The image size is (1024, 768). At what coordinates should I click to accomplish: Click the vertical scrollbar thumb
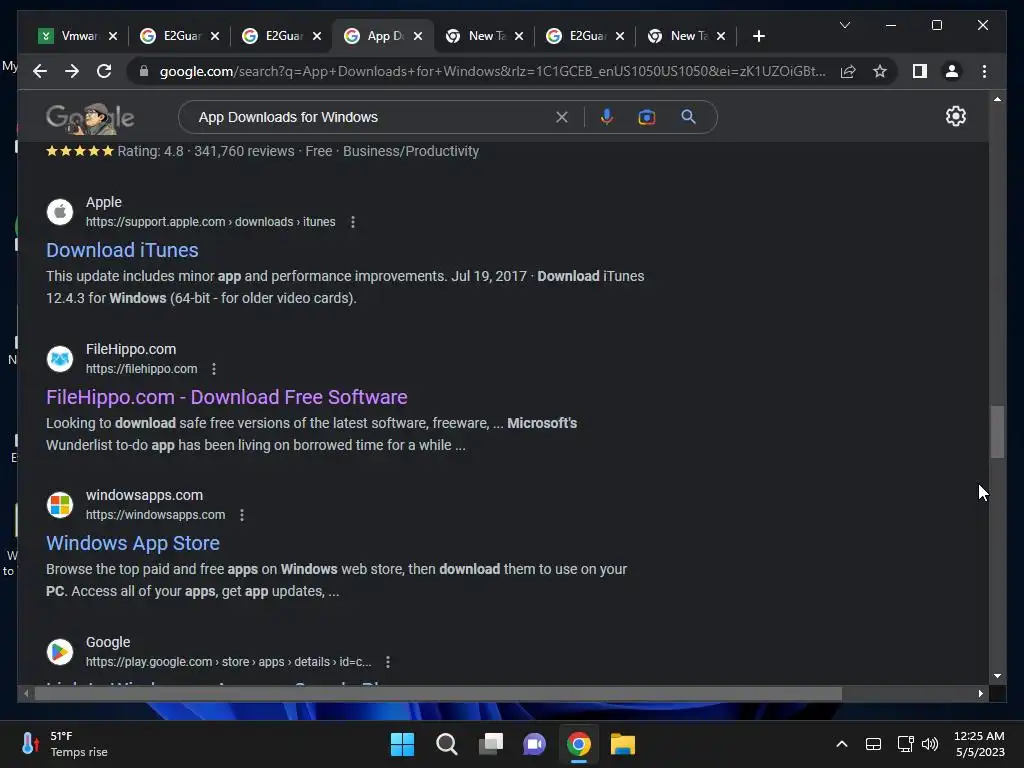click(x=997, y=432)
